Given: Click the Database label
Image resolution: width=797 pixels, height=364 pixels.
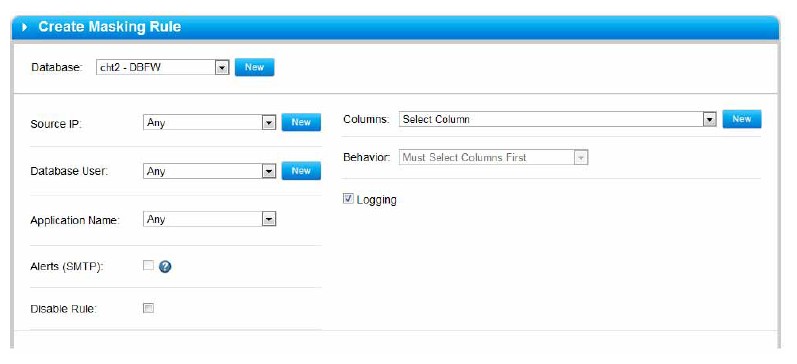Looking at the screenshot, I should pos(56,67).
